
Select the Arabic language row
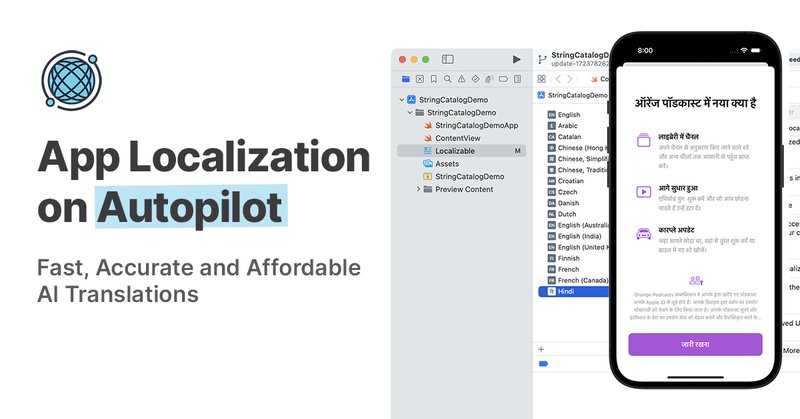[x=573, y=126]
